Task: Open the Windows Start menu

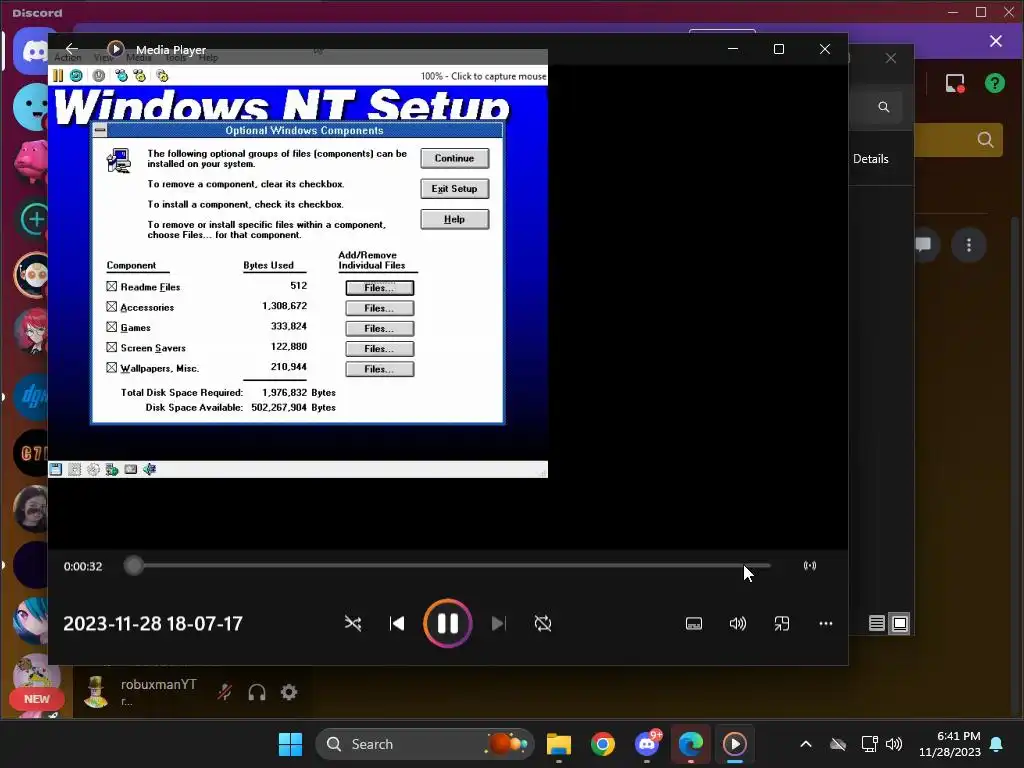Action: (x=290, y=744)
